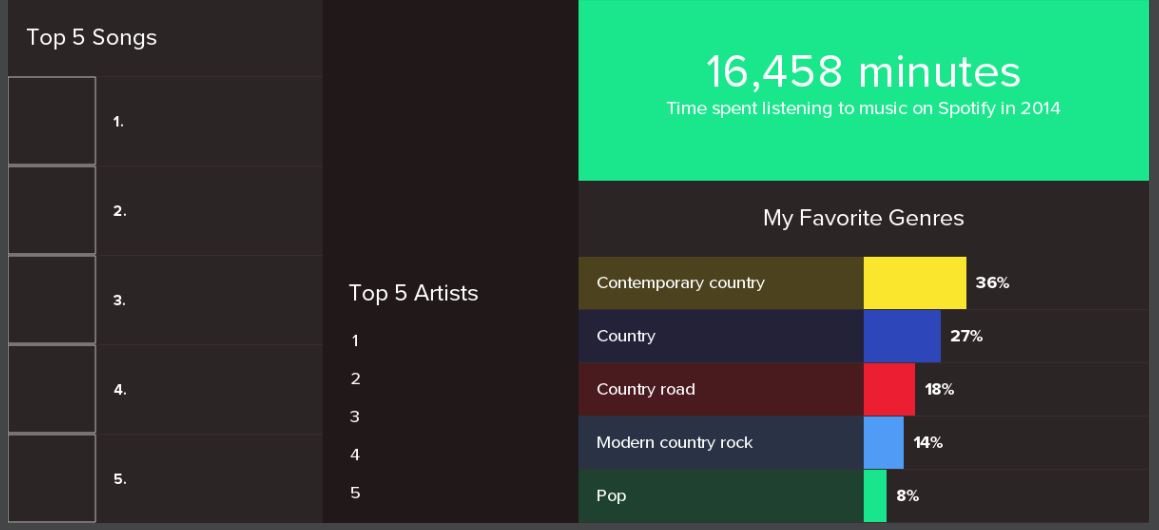Select the Country genre label
Viewport: 1159px width, 530px height.
pos(626,336)
